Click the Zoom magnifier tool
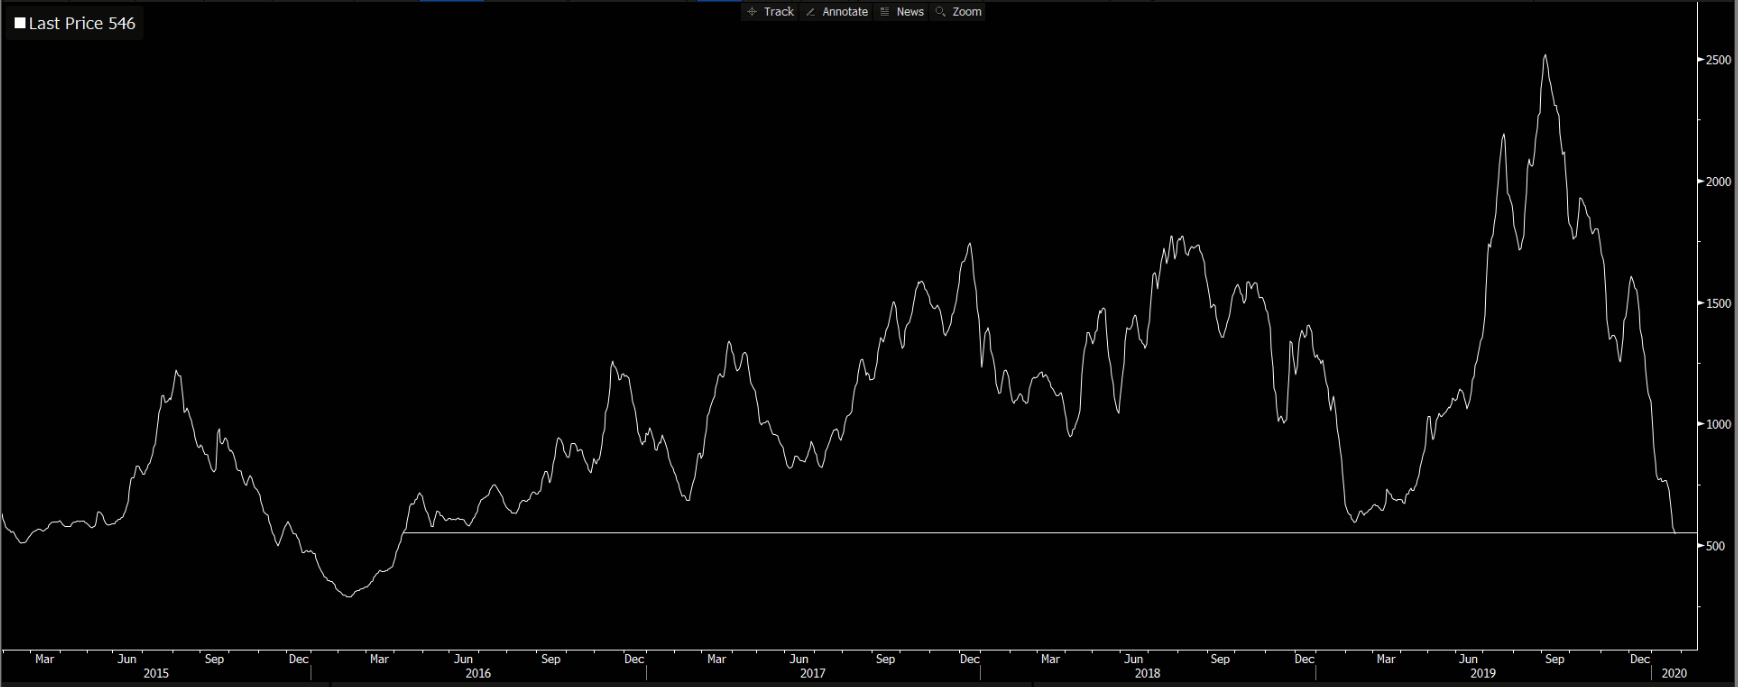Viewport: 1738px width, 687px height. (958, 12)
